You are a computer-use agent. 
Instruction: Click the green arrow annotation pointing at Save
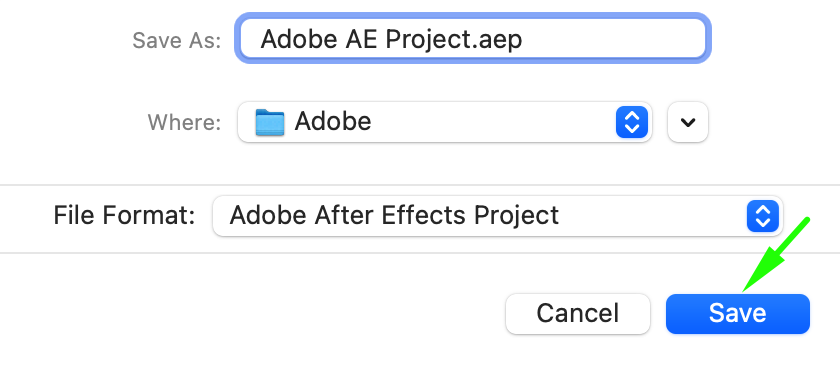tap(777, 254)
